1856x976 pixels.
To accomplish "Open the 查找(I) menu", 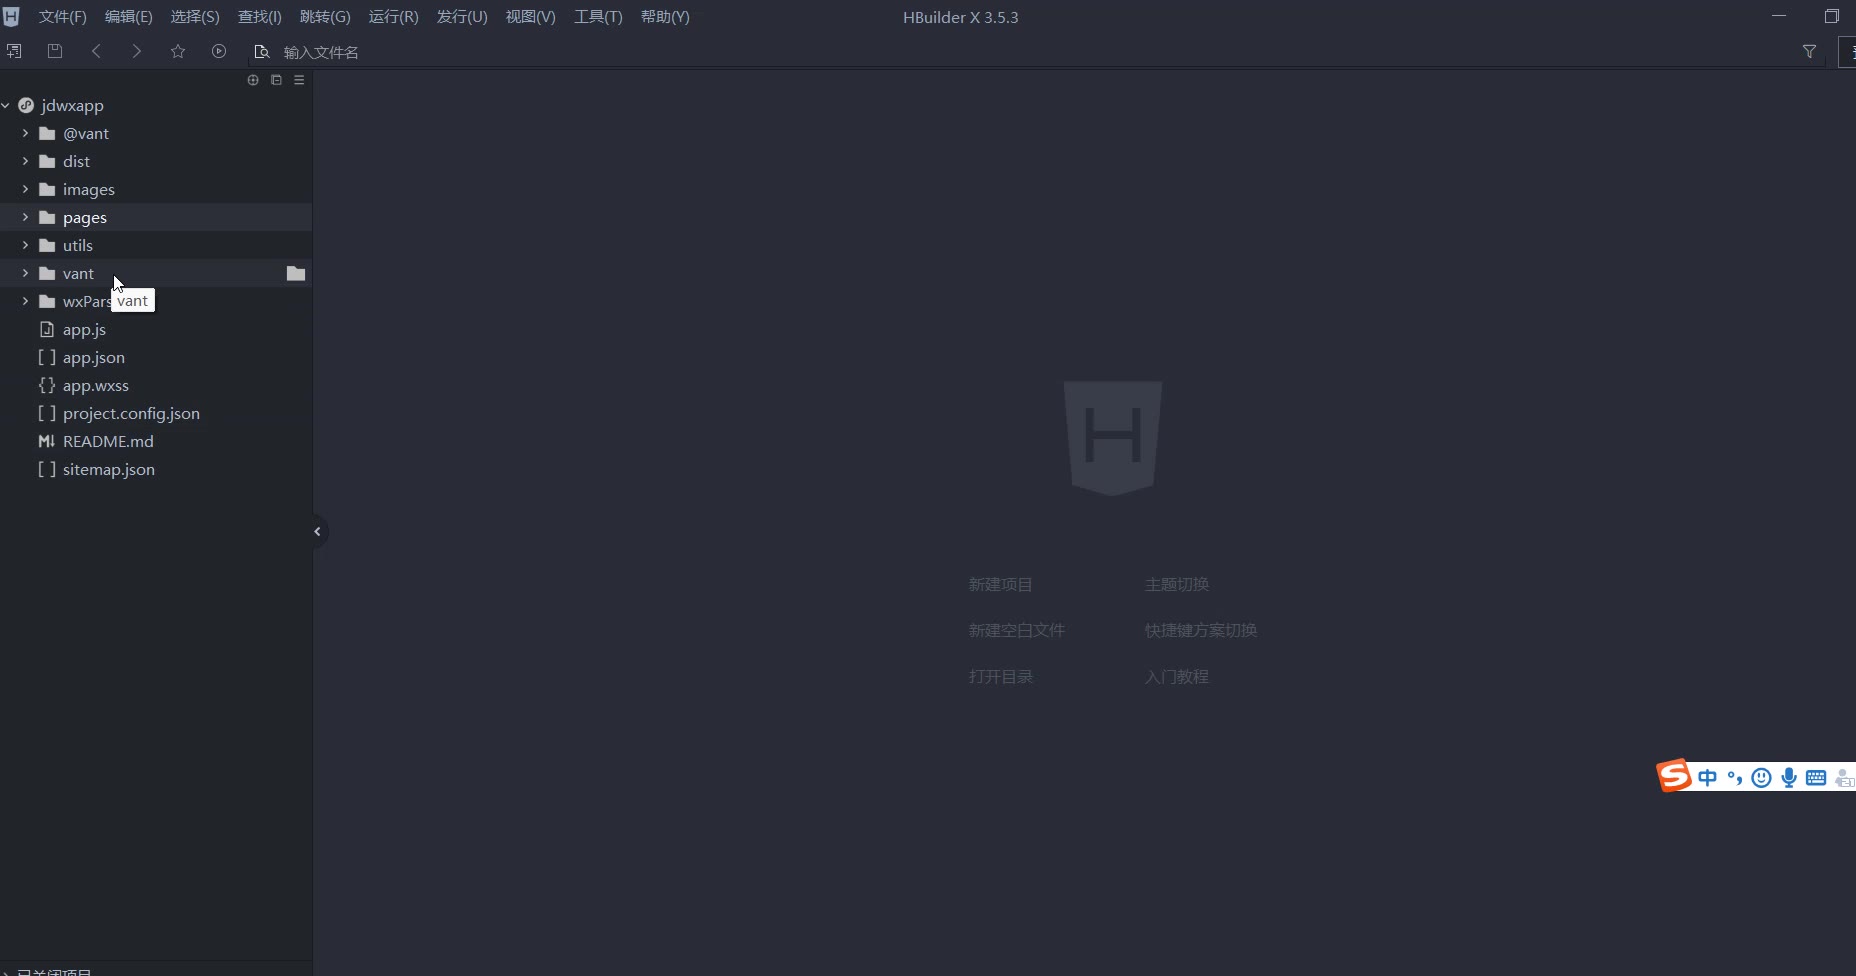I will (x=259, y=17).
